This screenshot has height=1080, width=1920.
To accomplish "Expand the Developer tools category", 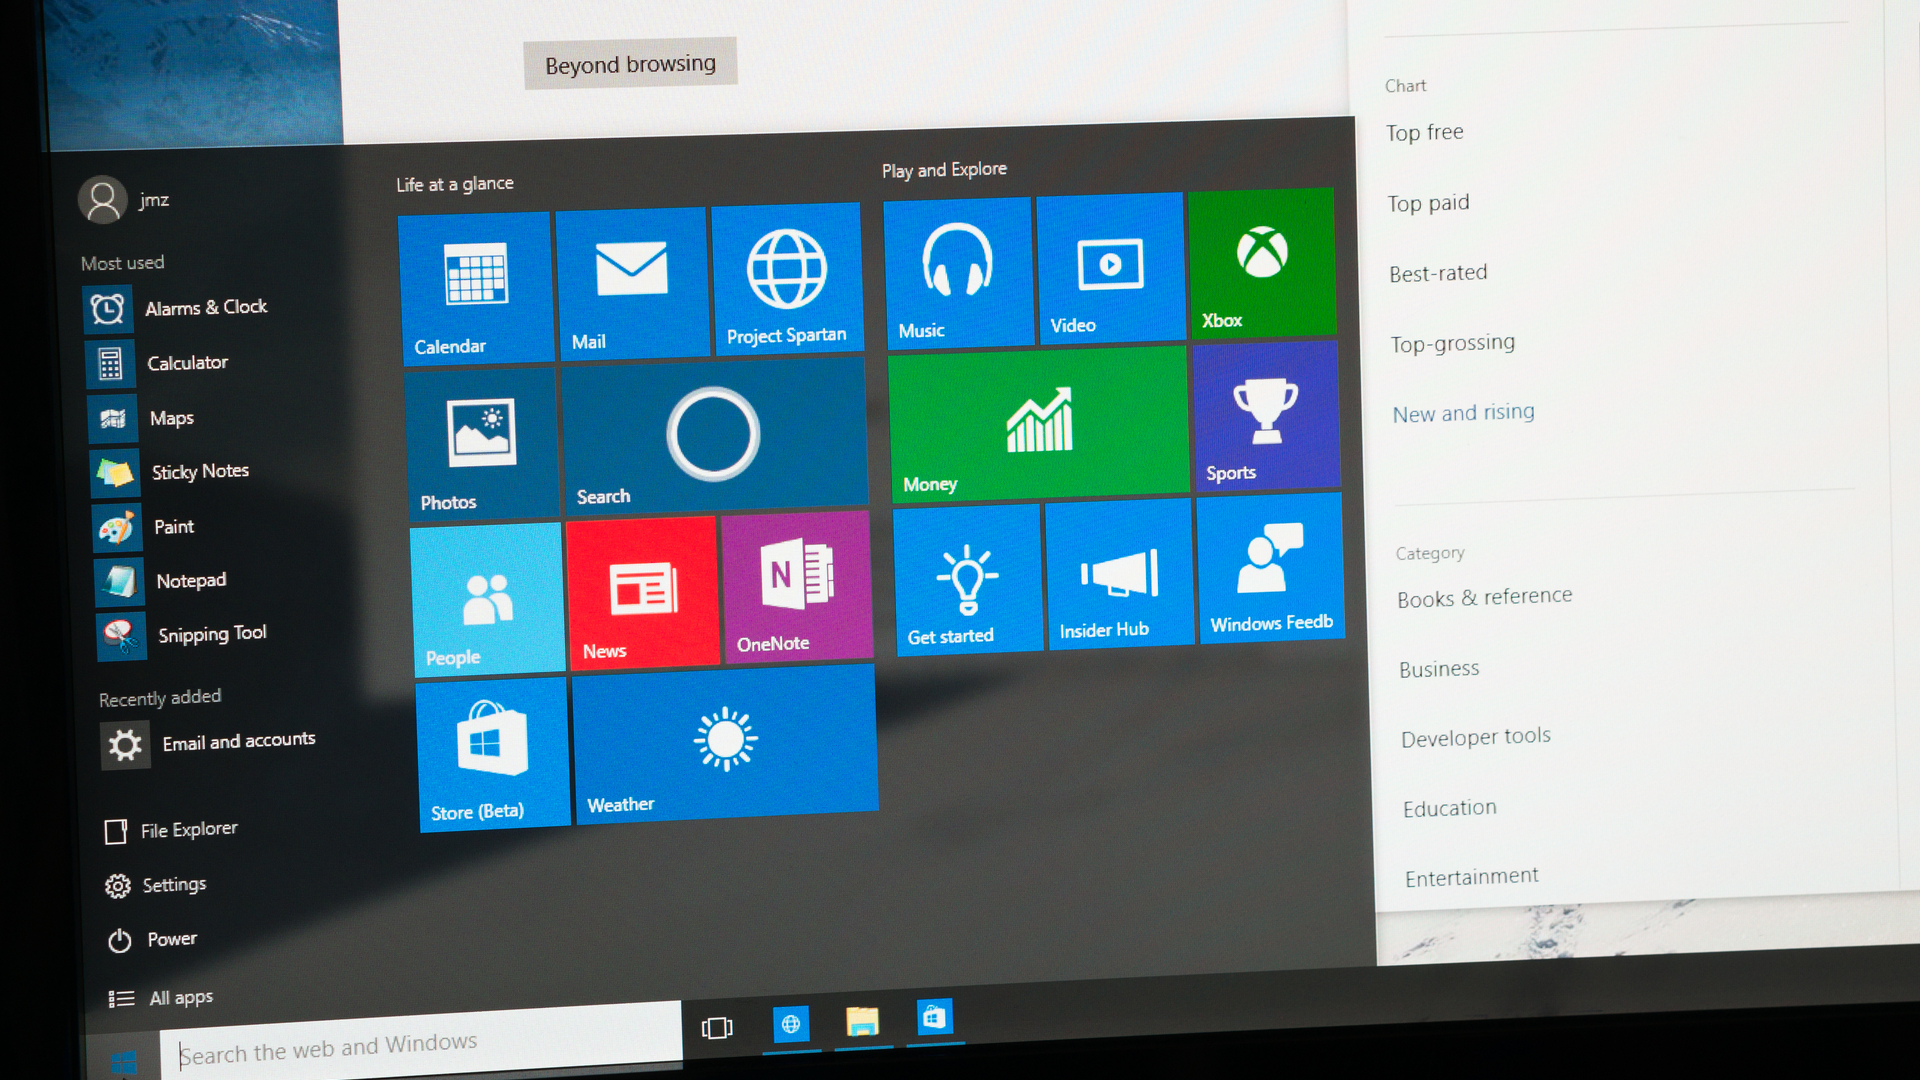I will click(x=1474, y=735).
